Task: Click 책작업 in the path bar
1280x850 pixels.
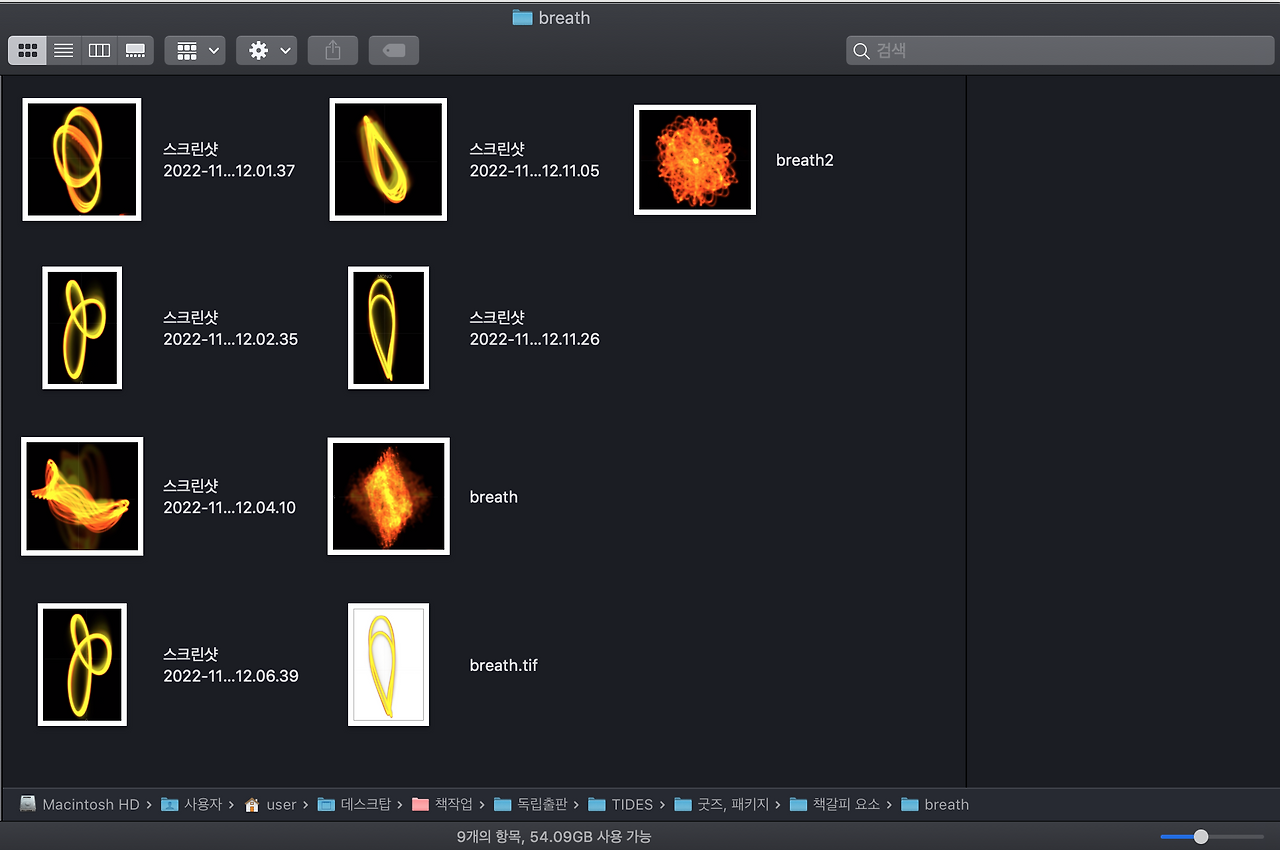Action: click(441, 804)
